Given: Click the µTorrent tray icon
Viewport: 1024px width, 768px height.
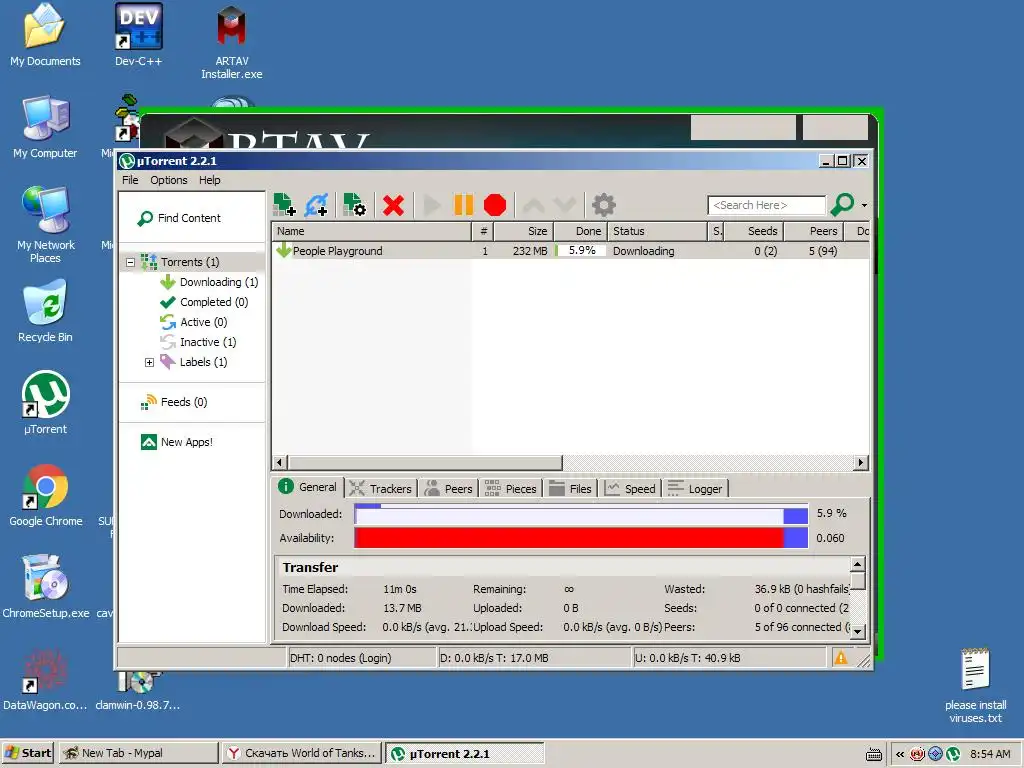Looking at the screenshot, I should tap(953, 754).
